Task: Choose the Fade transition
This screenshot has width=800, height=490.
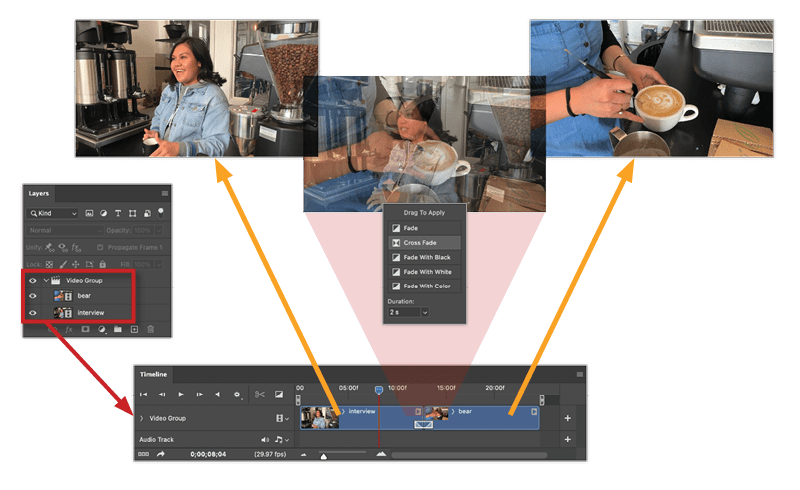Action: point(424,228)
